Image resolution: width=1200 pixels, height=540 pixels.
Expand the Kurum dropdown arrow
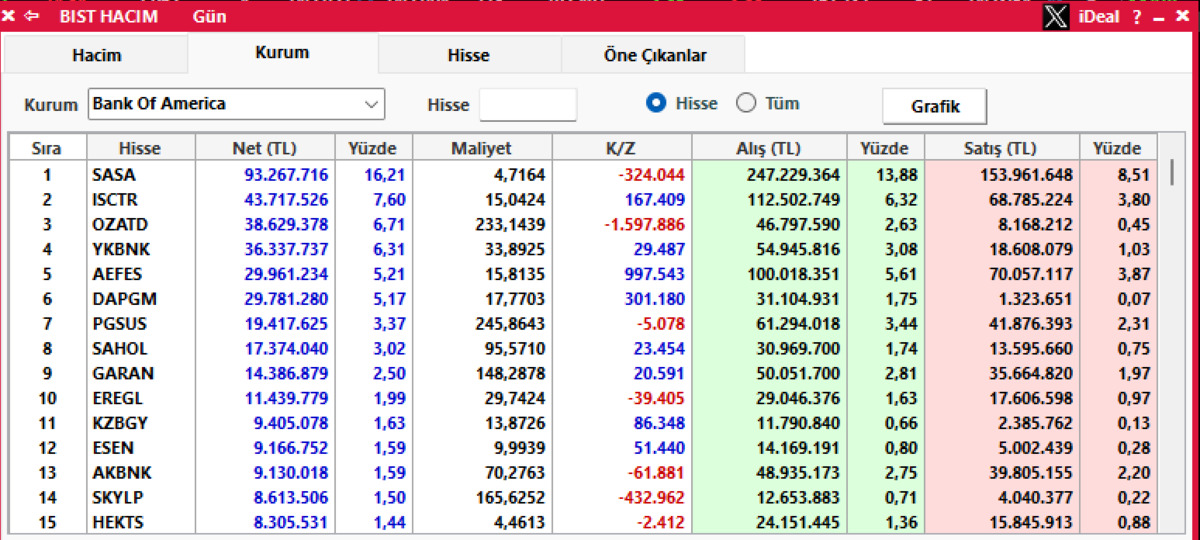pos(371,104)
